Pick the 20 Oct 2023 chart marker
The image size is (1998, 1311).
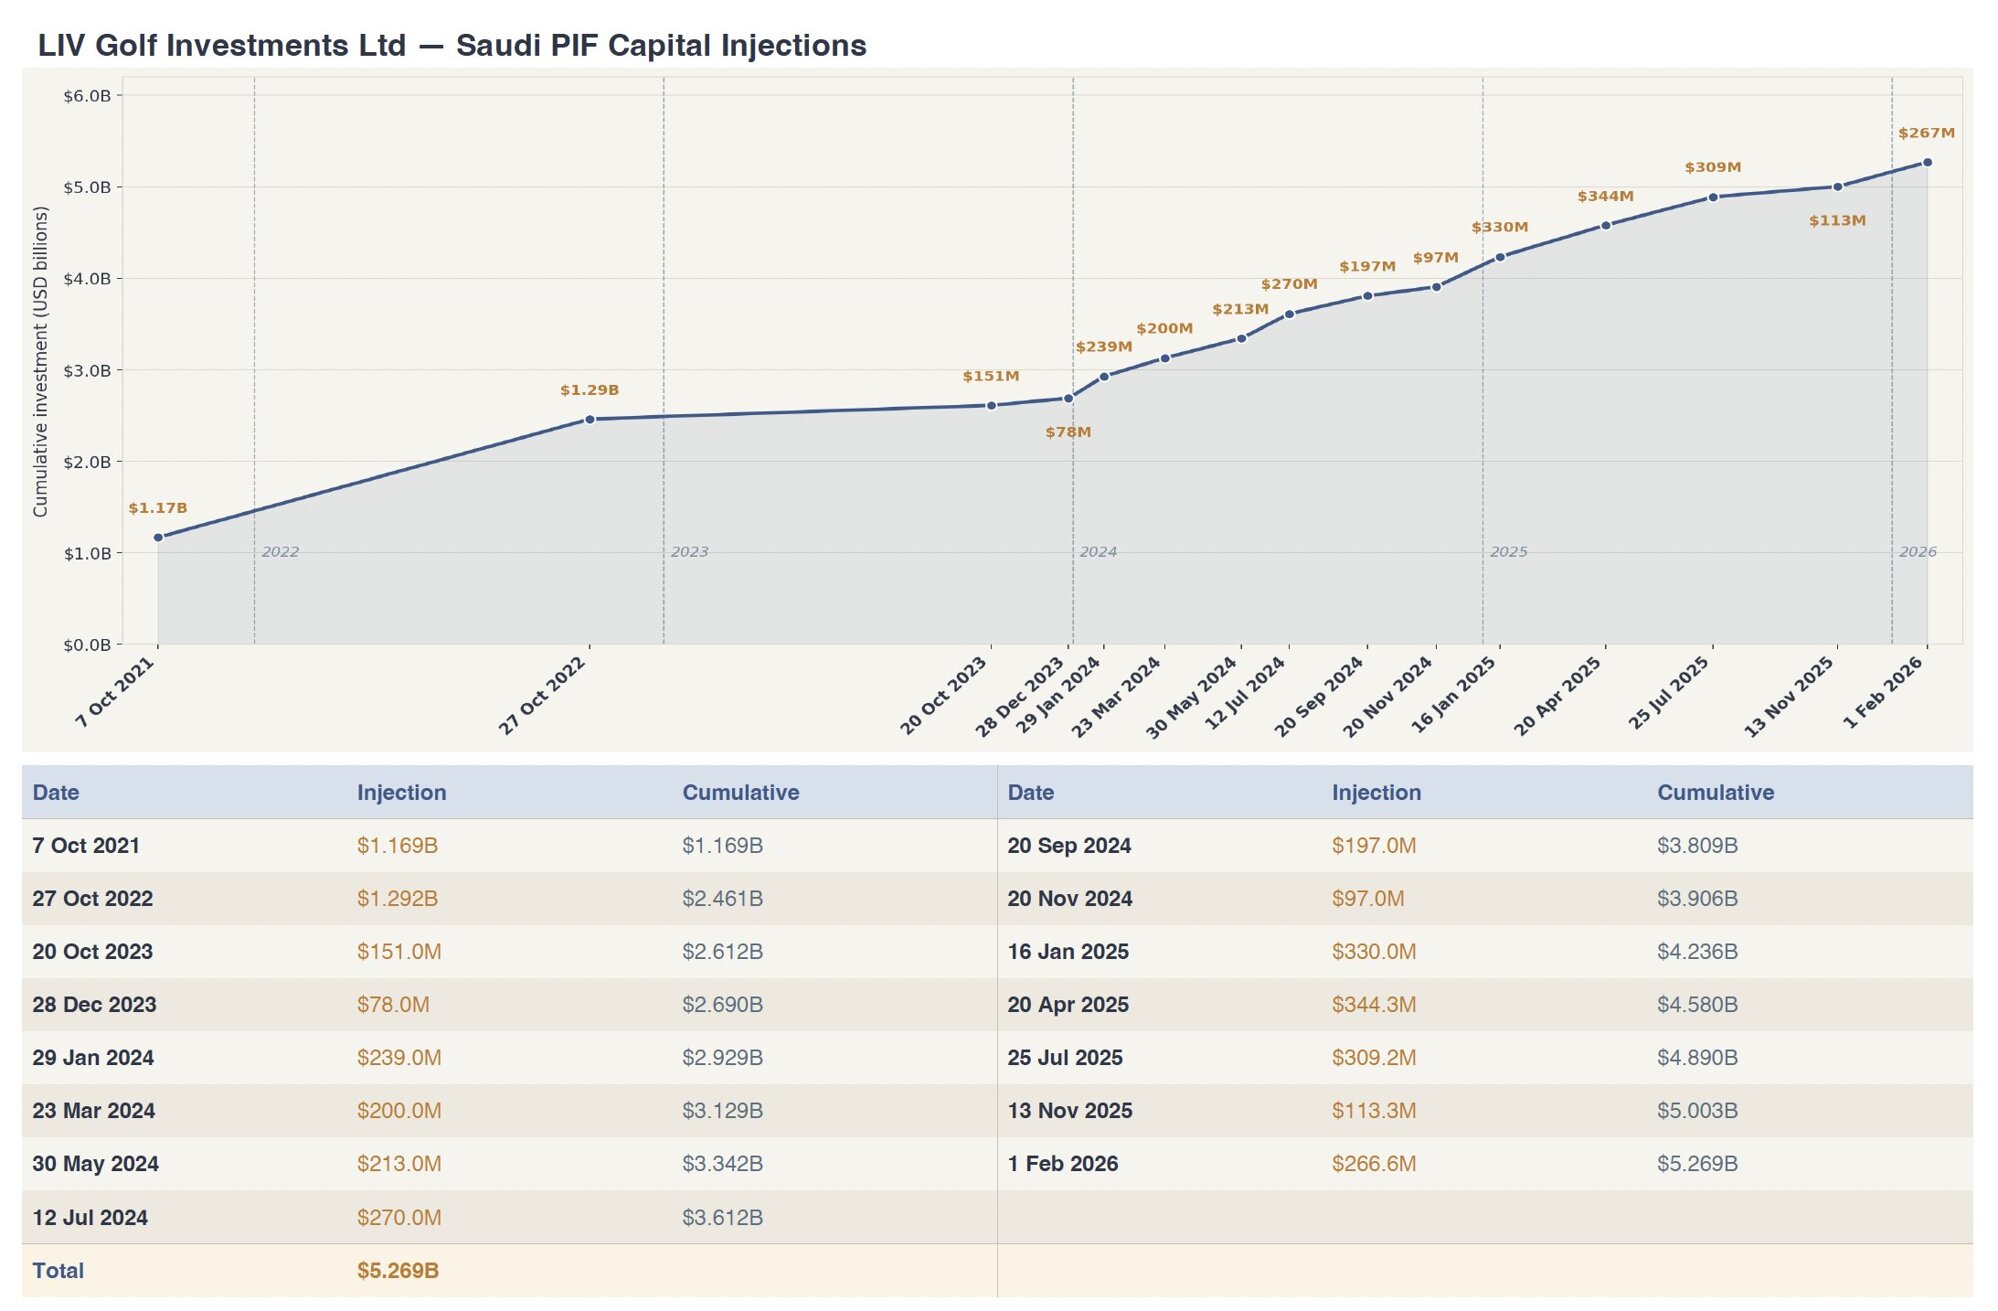tap(991, 406)
